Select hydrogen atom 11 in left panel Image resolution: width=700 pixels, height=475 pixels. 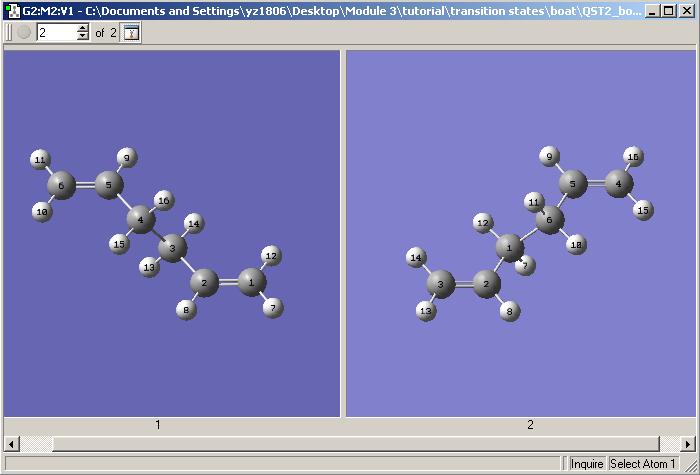click(40, 160)
